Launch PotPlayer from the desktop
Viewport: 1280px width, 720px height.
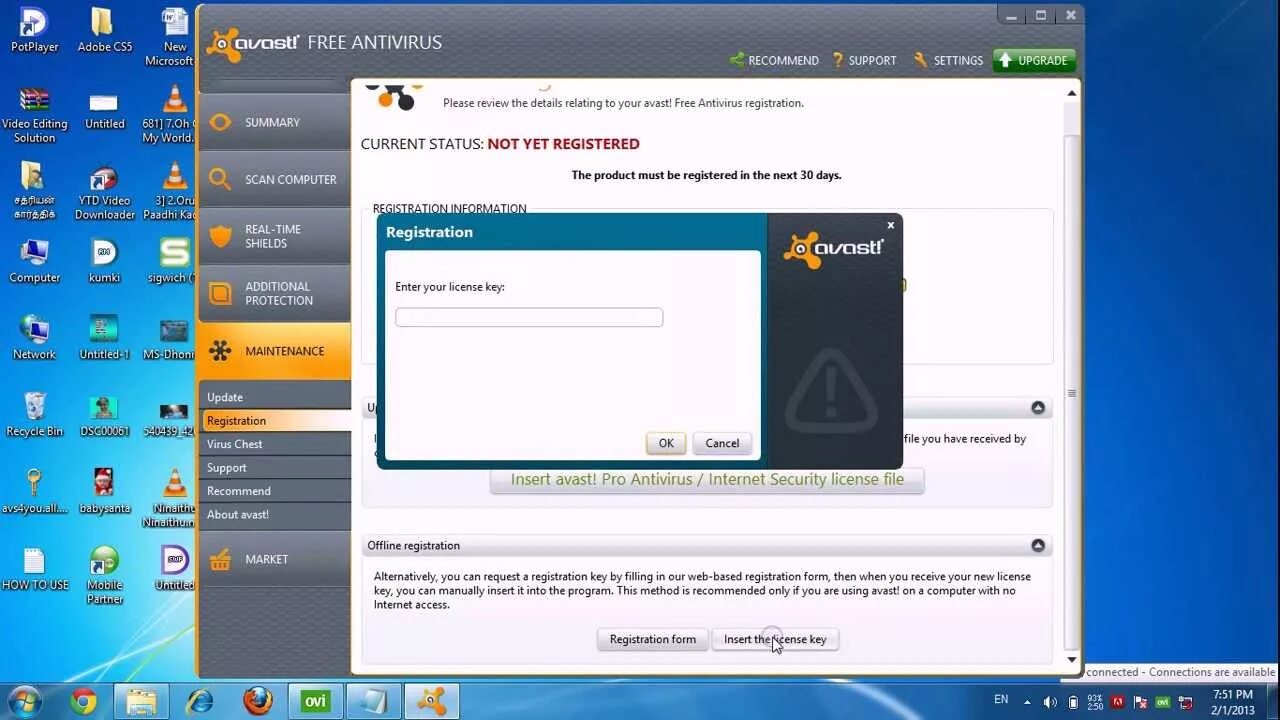tap(35, 29)
